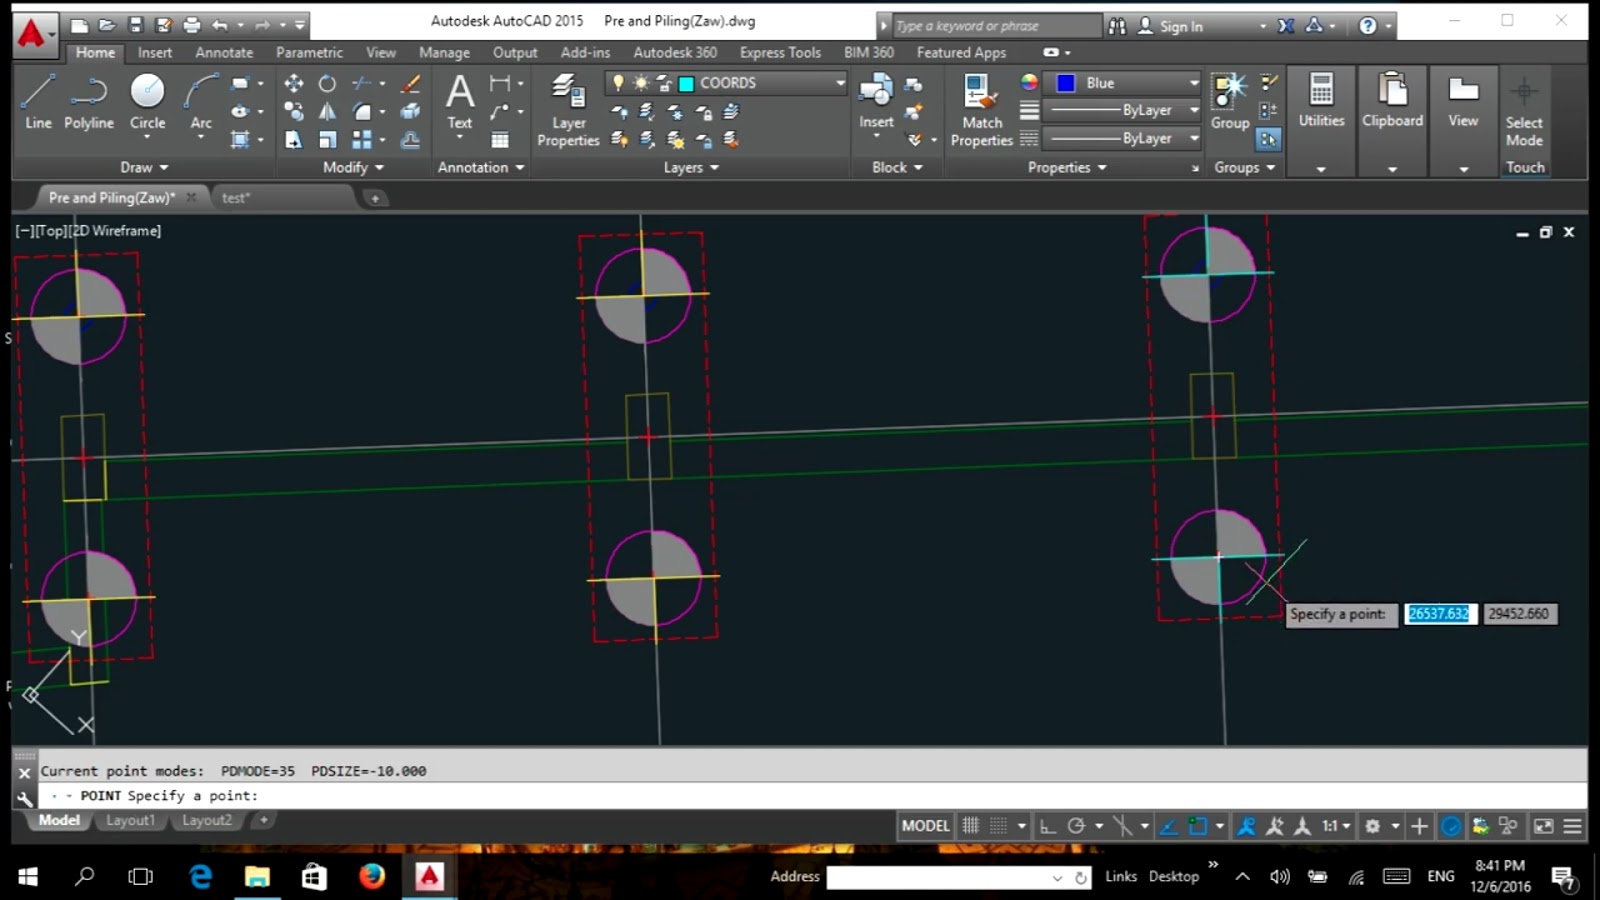Expand the Modify panel
This screenshot has width=1600, height=900.
(353, 168)
